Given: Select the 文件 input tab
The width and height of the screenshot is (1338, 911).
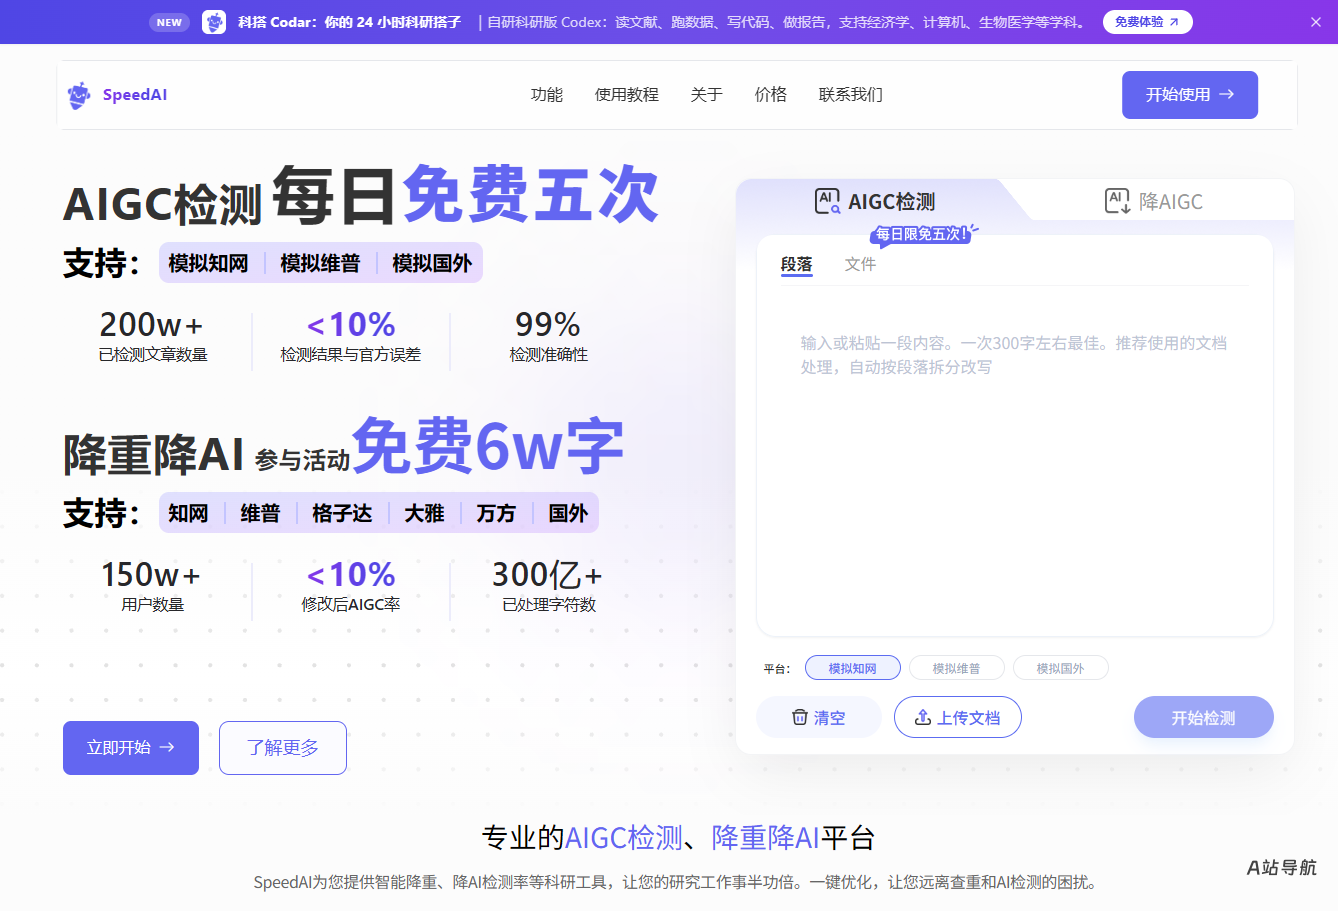Looking at the screenshot, I should [x=860, y=264].
